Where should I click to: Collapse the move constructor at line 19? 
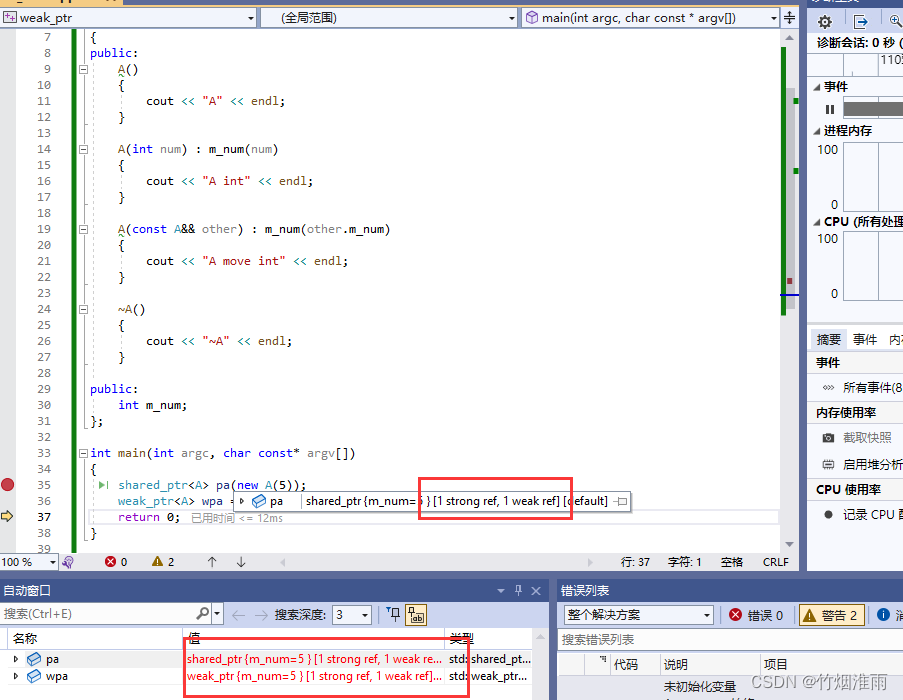point(83,229)
